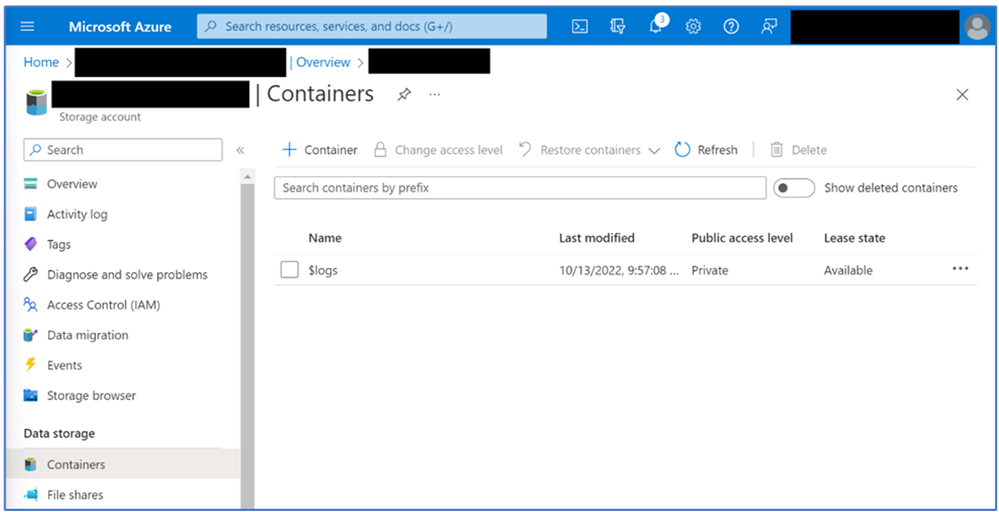
Task: Click the left menu scrollbar up arrow
Action: pos(247,176)
